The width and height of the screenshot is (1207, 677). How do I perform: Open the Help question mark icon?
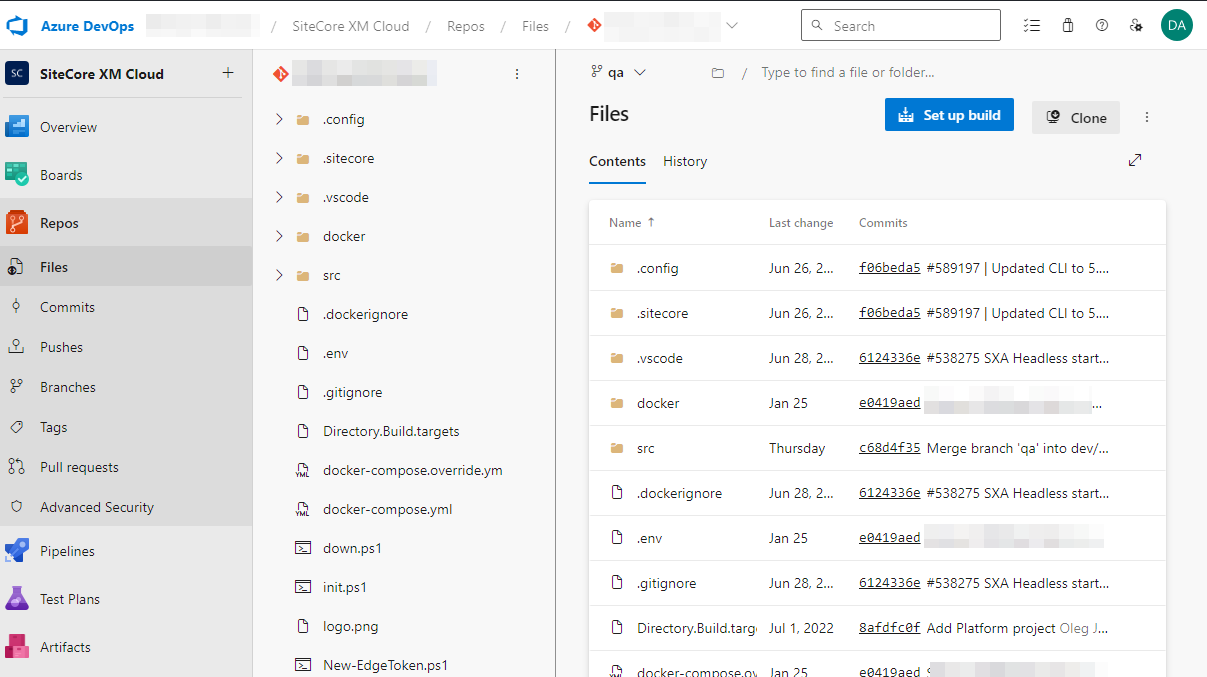pyautogui.click(x=1102, y=24)
